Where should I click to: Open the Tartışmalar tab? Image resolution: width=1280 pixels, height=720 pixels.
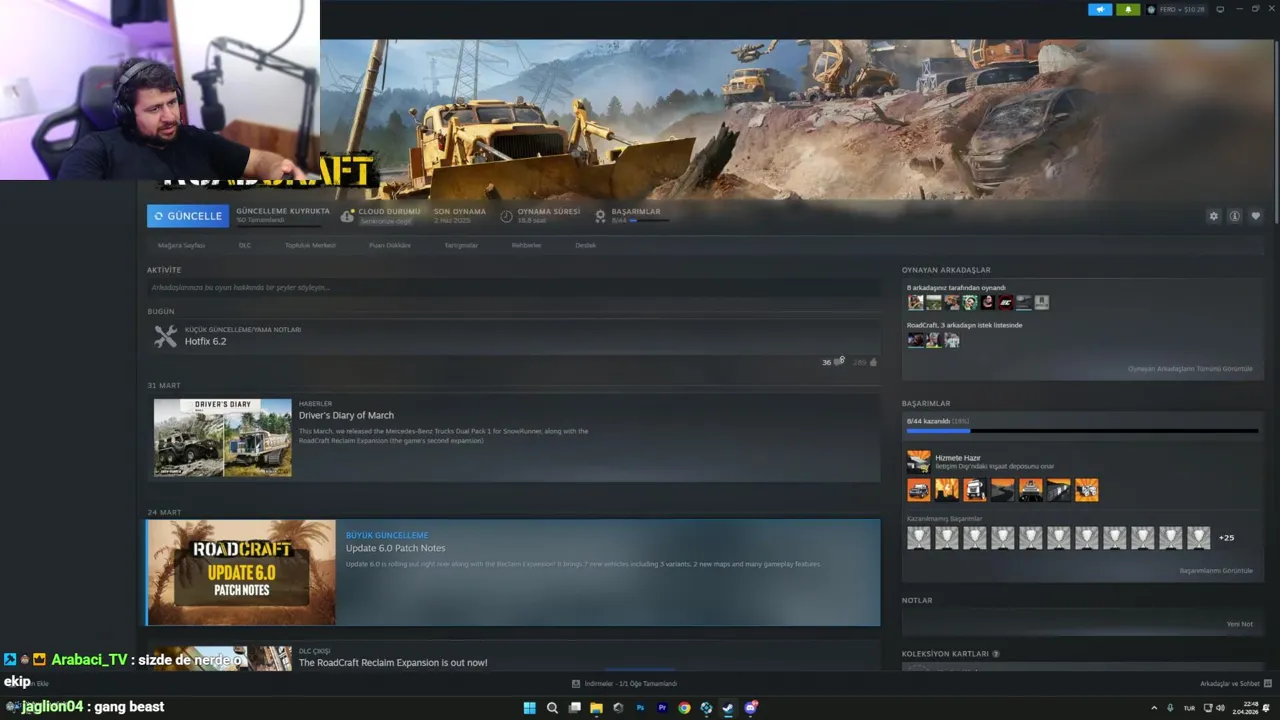coord(461,245)
